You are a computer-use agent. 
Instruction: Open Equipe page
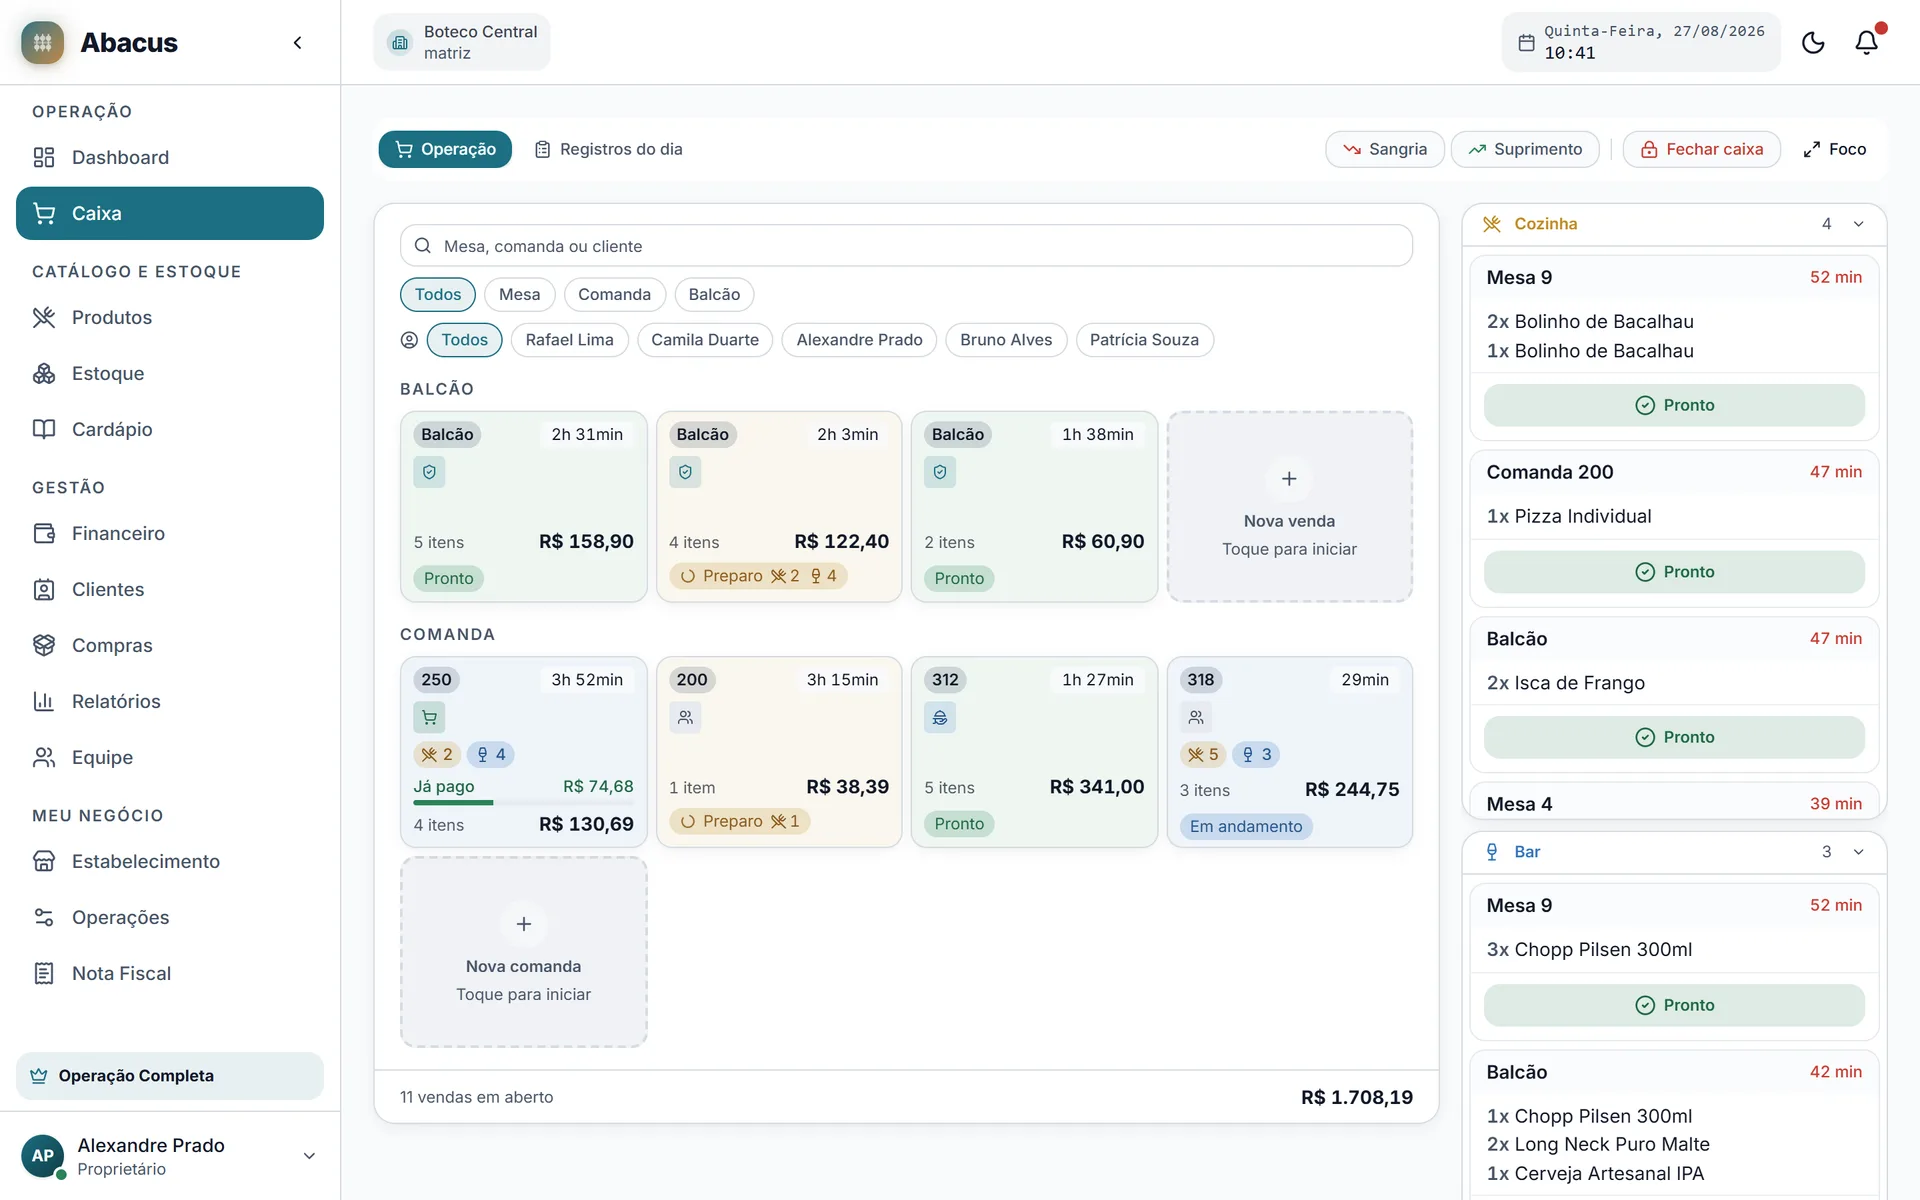point(170,757)
